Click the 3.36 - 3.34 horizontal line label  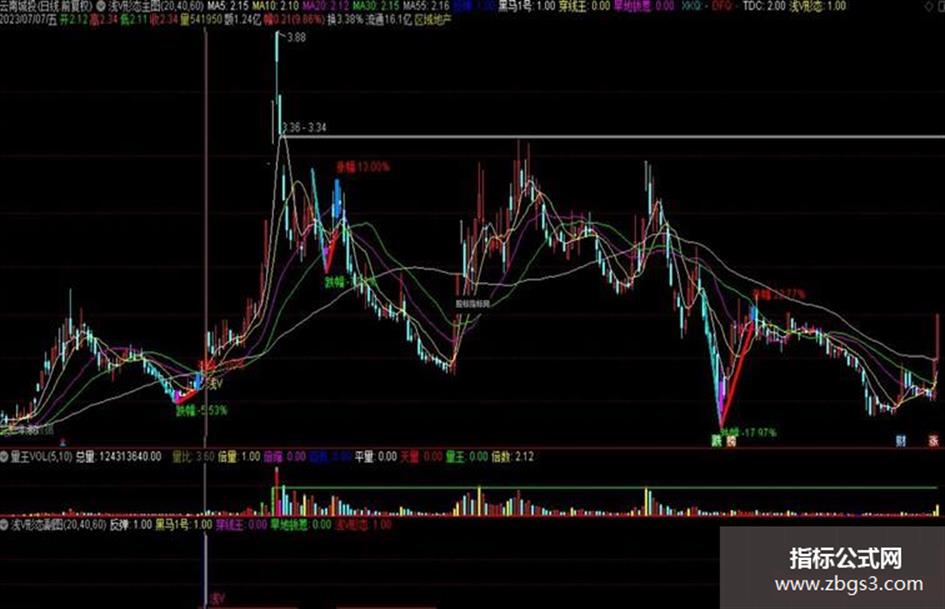click(304, 127)
